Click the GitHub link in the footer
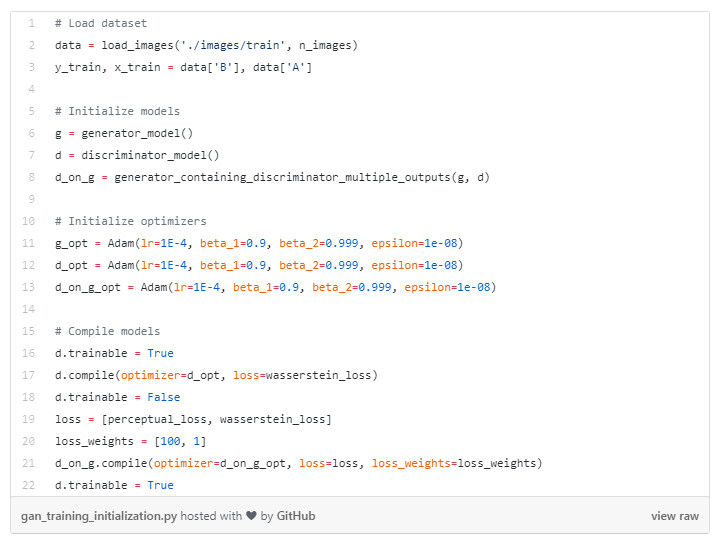The width and height of the screenshot is (716, 539). pos(295,516)
